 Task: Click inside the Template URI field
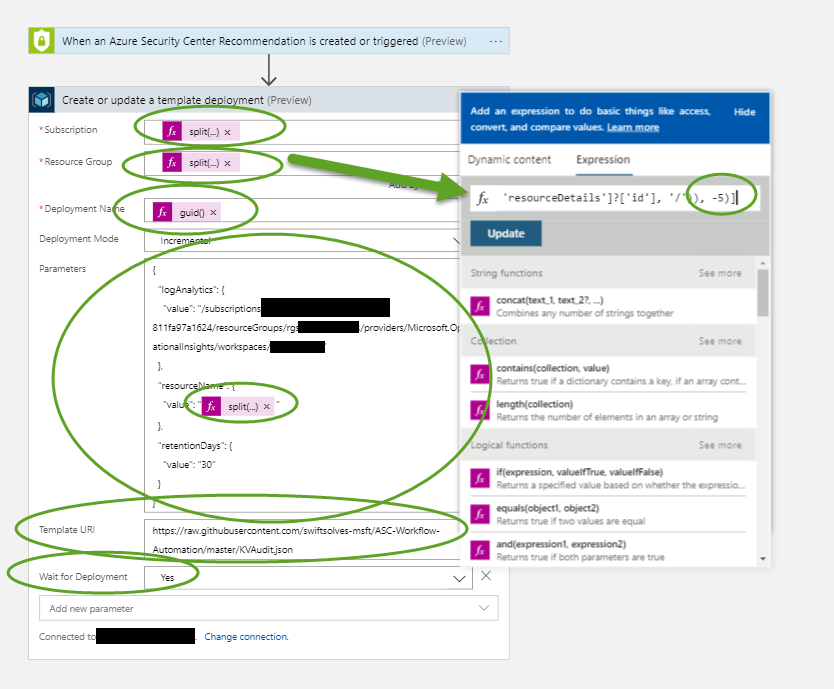[x=303, y=539]
